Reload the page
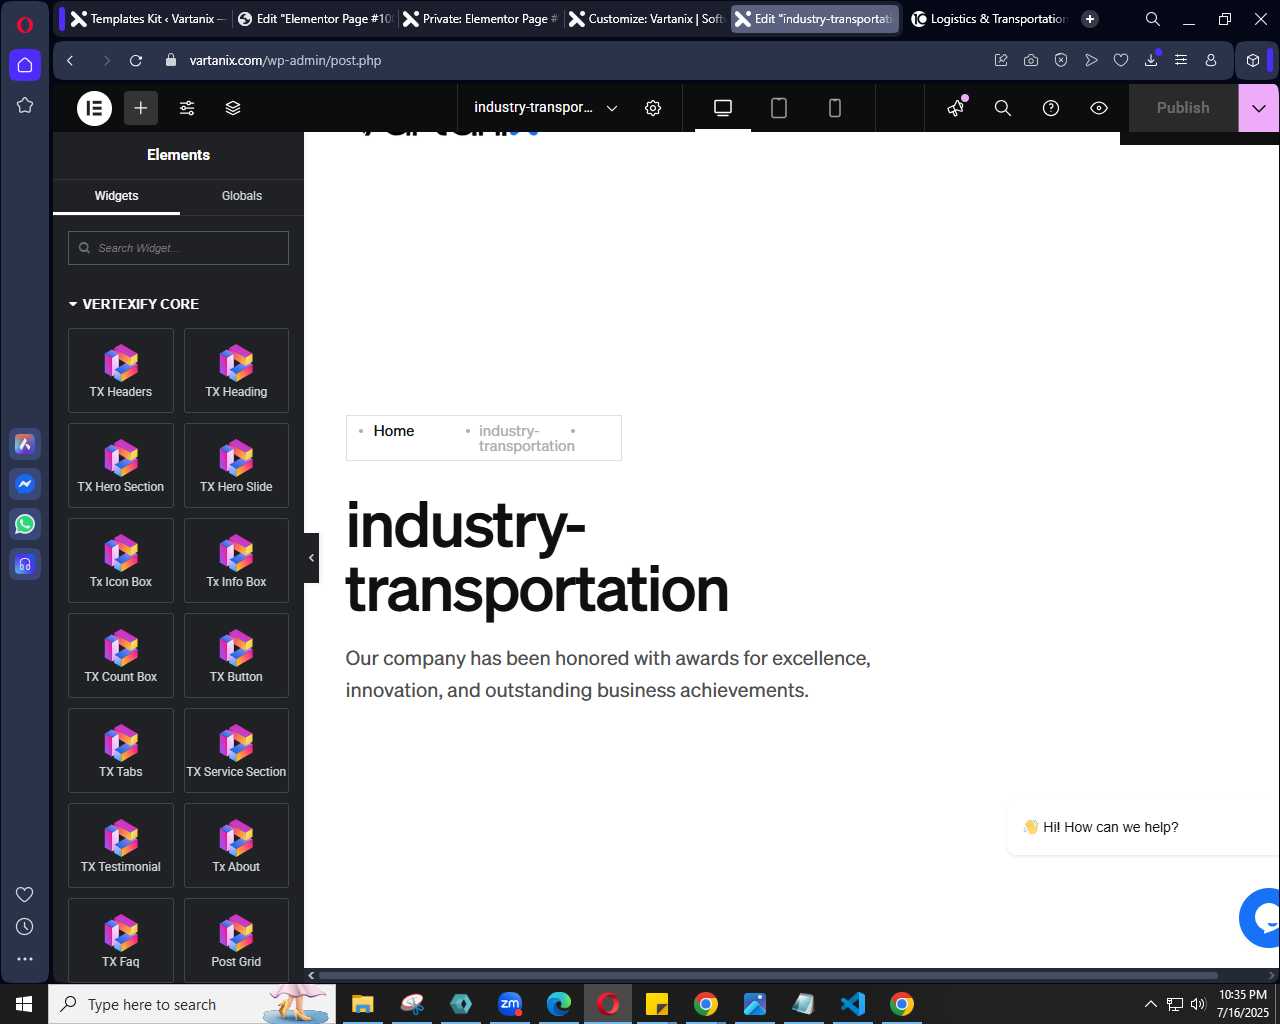 click(x=136, y=61)
